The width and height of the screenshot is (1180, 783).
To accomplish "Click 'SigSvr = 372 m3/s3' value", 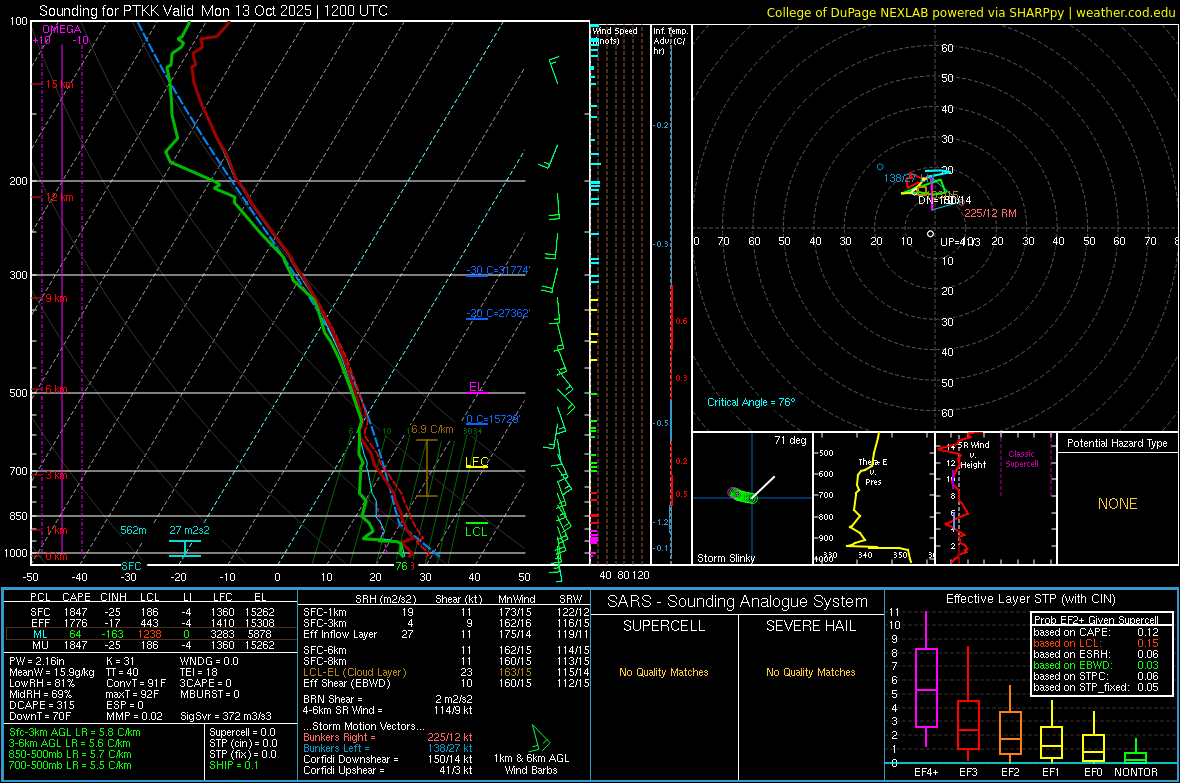I will click(x=226, y=716).
